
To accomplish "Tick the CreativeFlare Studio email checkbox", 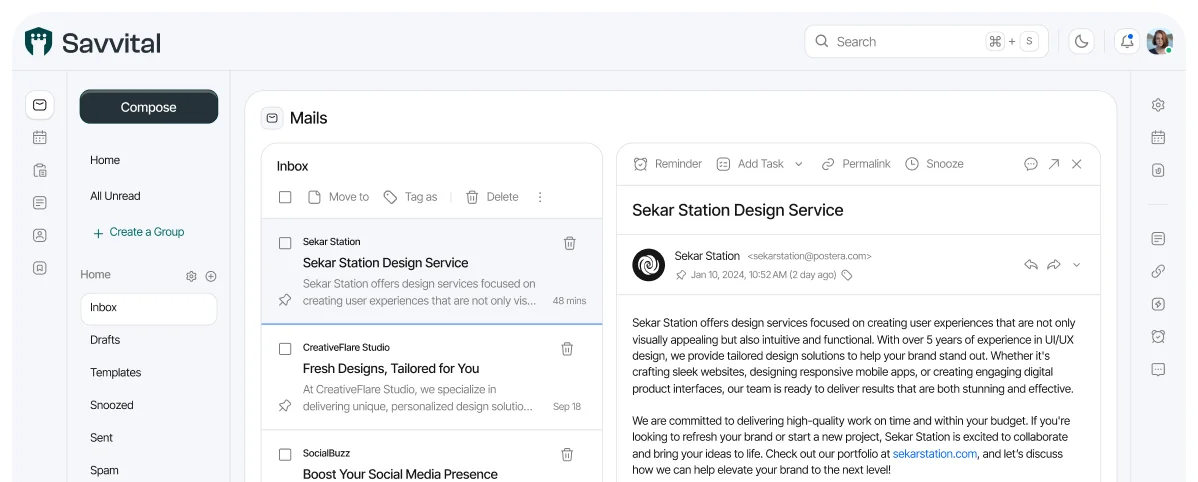I will coord(285,349).
